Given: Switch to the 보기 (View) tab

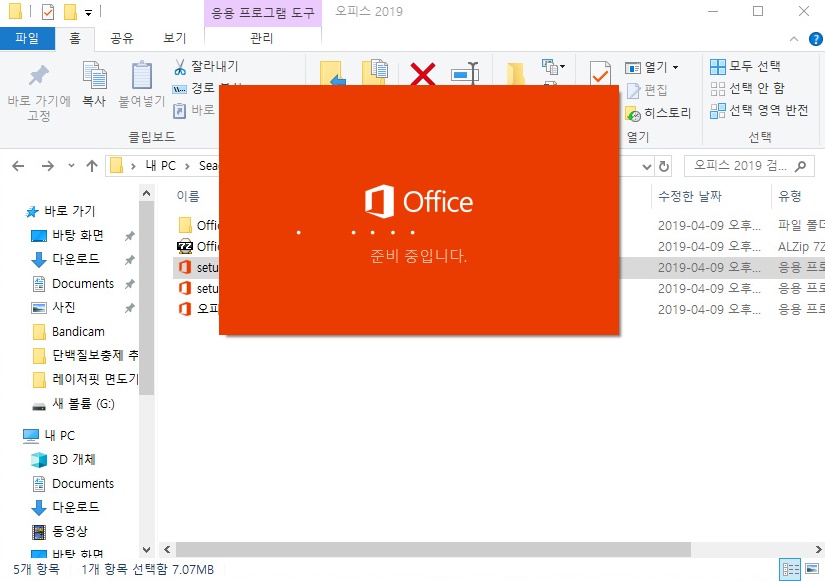Looking at the screenshot, I should (x=175, y=38).
